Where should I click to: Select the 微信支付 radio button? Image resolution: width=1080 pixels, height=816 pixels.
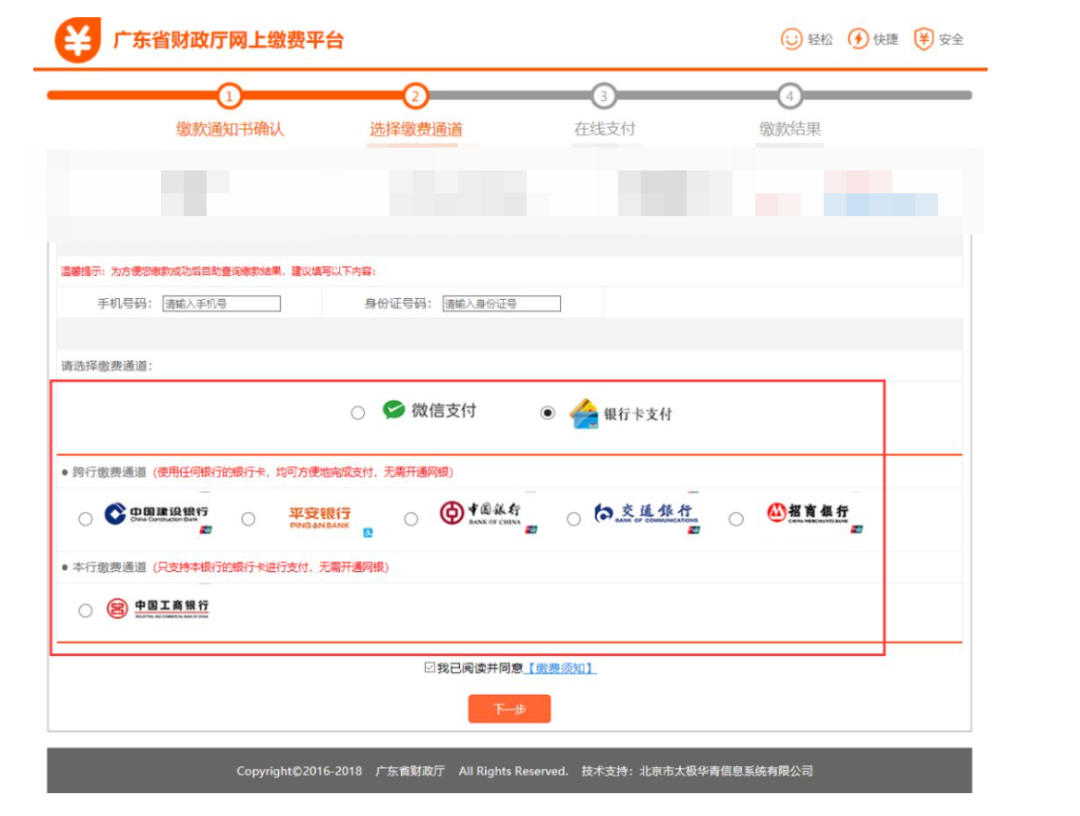357,412
